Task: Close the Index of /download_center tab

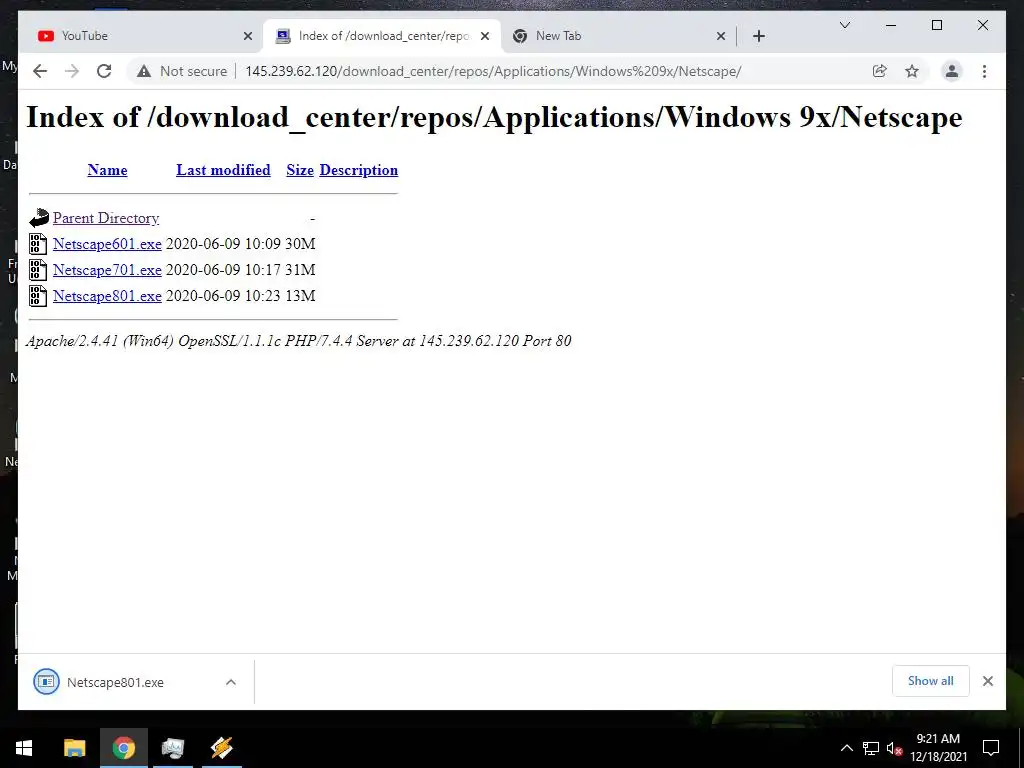Action: pos(485,36)
